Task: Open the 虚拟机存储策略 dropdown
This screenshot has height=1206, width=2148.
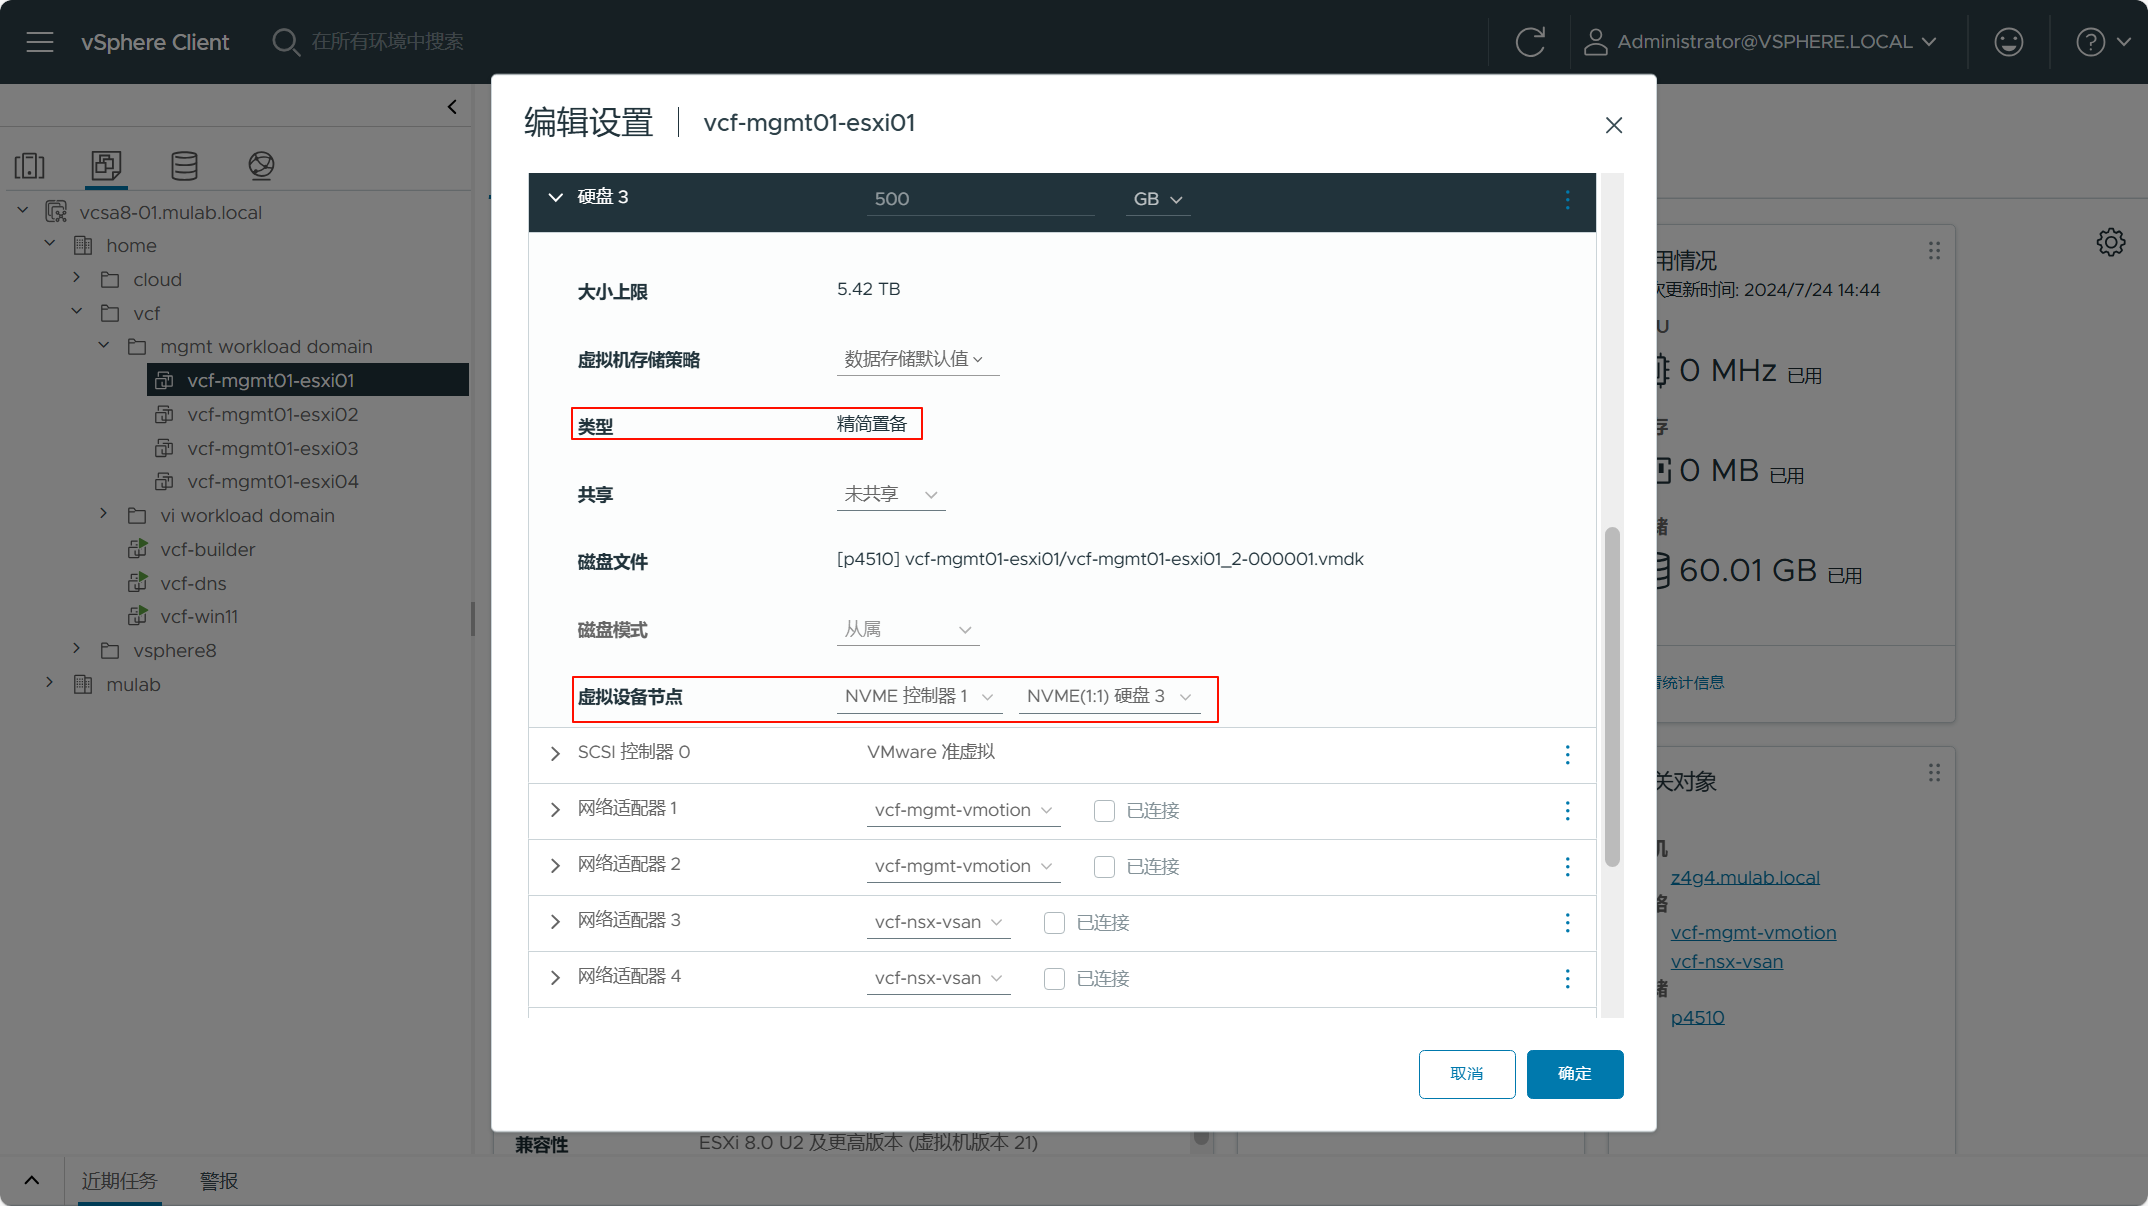Action: [917, 359]
